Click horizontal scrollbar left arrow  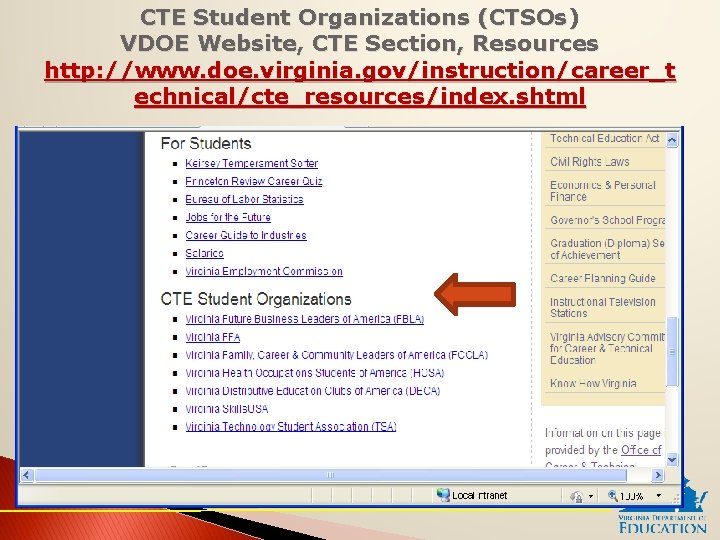click(x=26, y=475)
